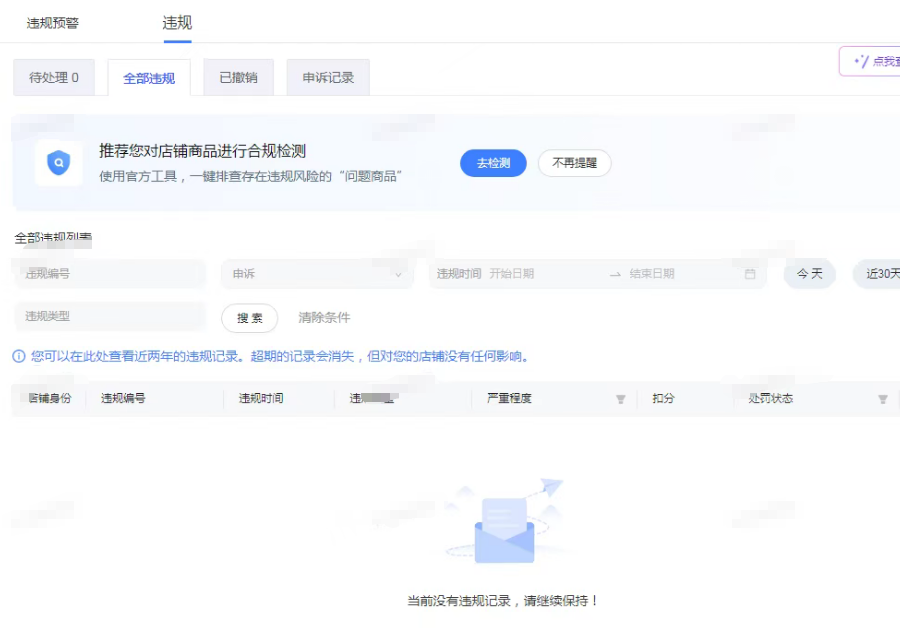
Task: Select the 今天 quick date filter
Action: pos(809,274)
